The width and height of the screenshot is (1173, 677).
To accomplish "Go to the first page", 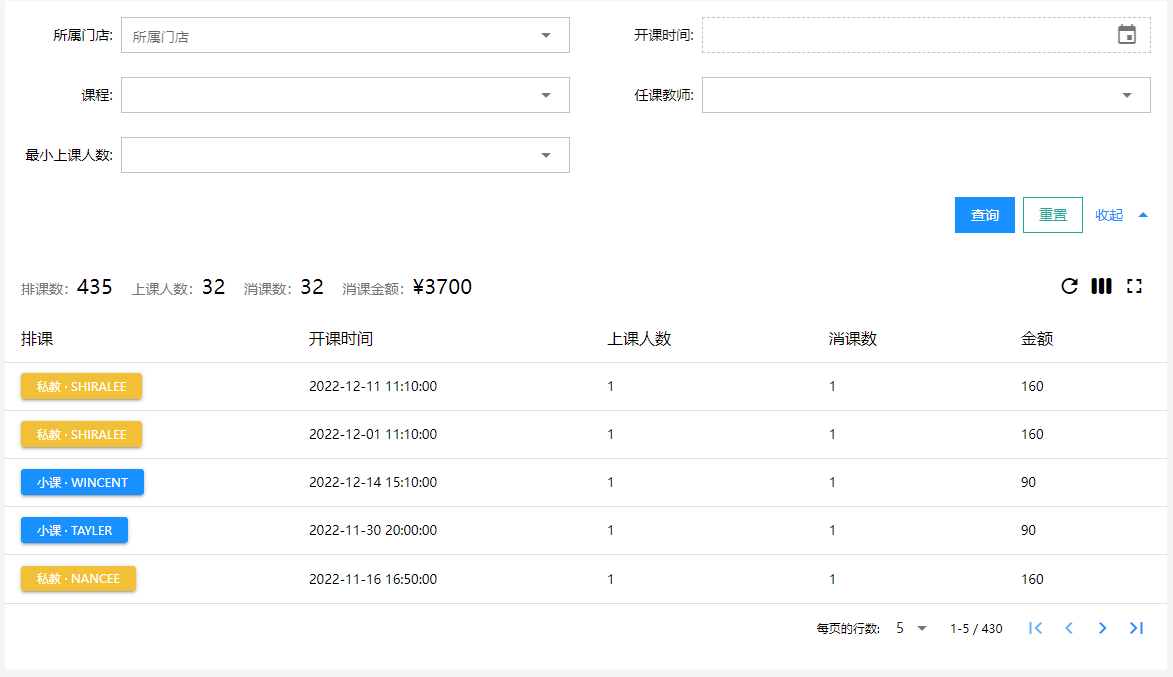I will pyautogui.click(x=1036, y=628).
